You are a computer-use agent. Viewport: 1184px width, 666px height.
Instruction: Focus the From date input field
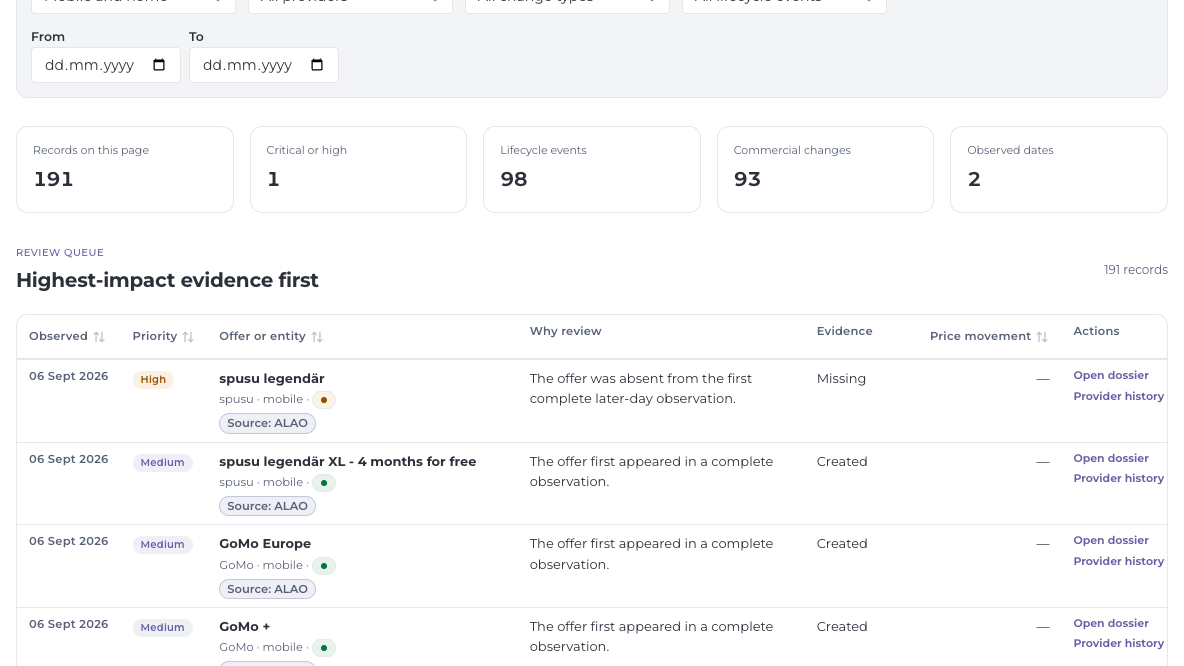(106, 65)
